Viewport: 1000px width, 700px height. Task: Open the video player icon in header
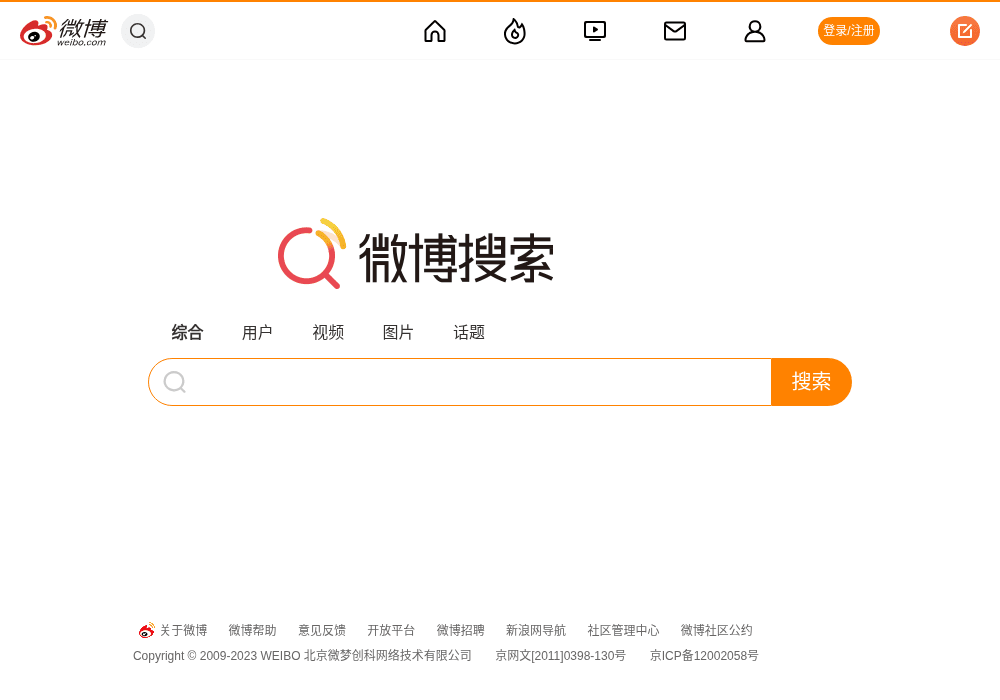click(x=595, y=31)
